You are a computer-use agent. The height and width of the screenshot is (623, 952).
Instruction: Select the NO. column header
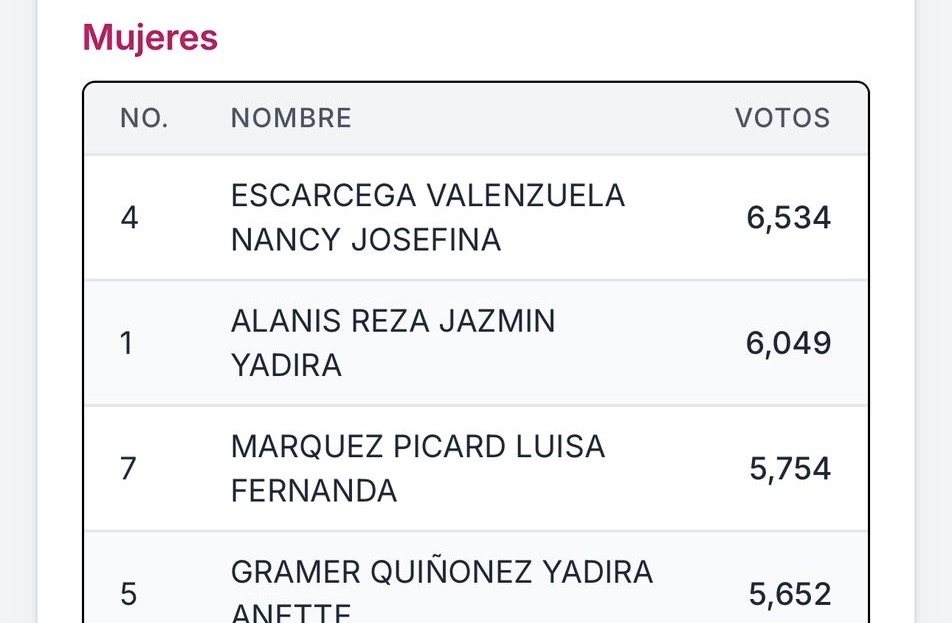pyautogui.click(x=144, y=118)
